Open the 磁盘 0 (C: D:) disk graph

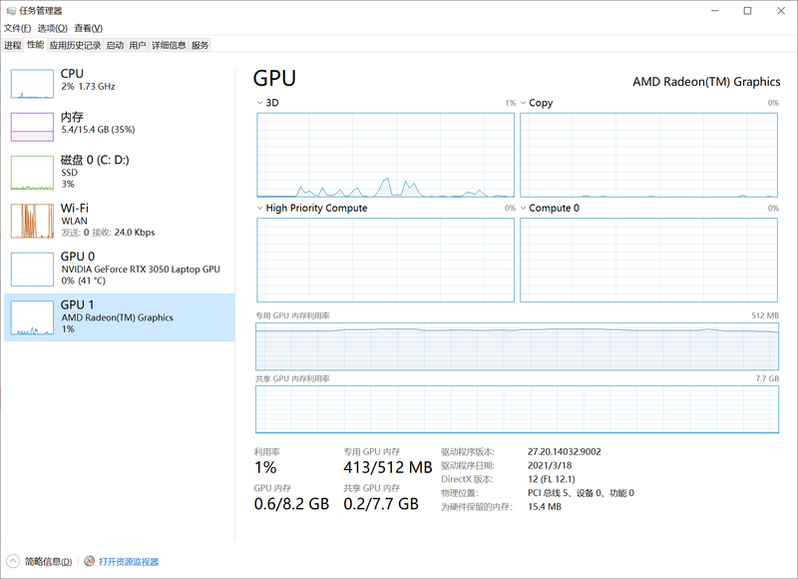(32, 173)
